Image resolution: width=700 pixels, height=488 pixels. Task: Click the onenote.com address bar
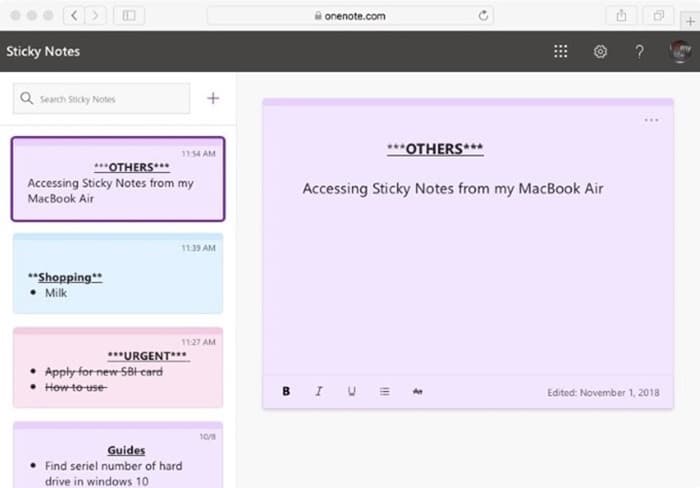click(350, 16)
